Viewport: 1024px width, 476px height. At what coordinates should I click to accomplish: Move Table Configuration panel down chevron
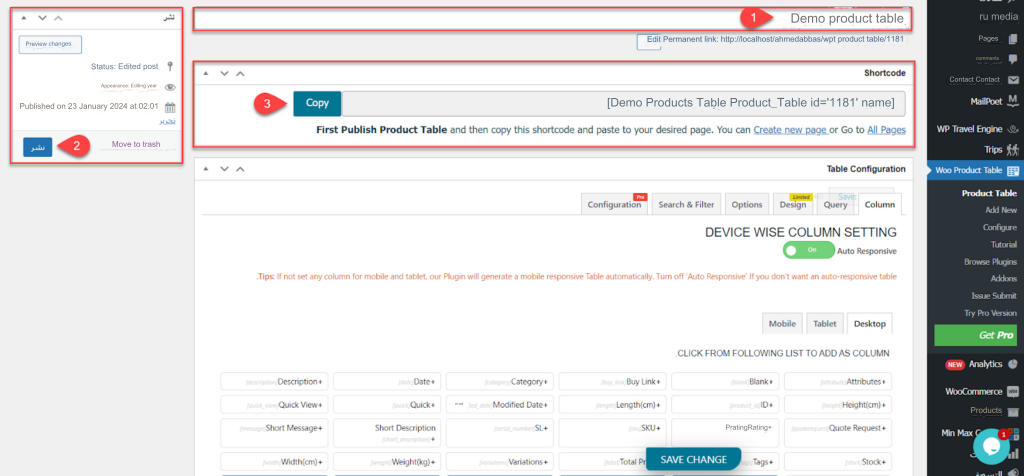pos(224,169)
